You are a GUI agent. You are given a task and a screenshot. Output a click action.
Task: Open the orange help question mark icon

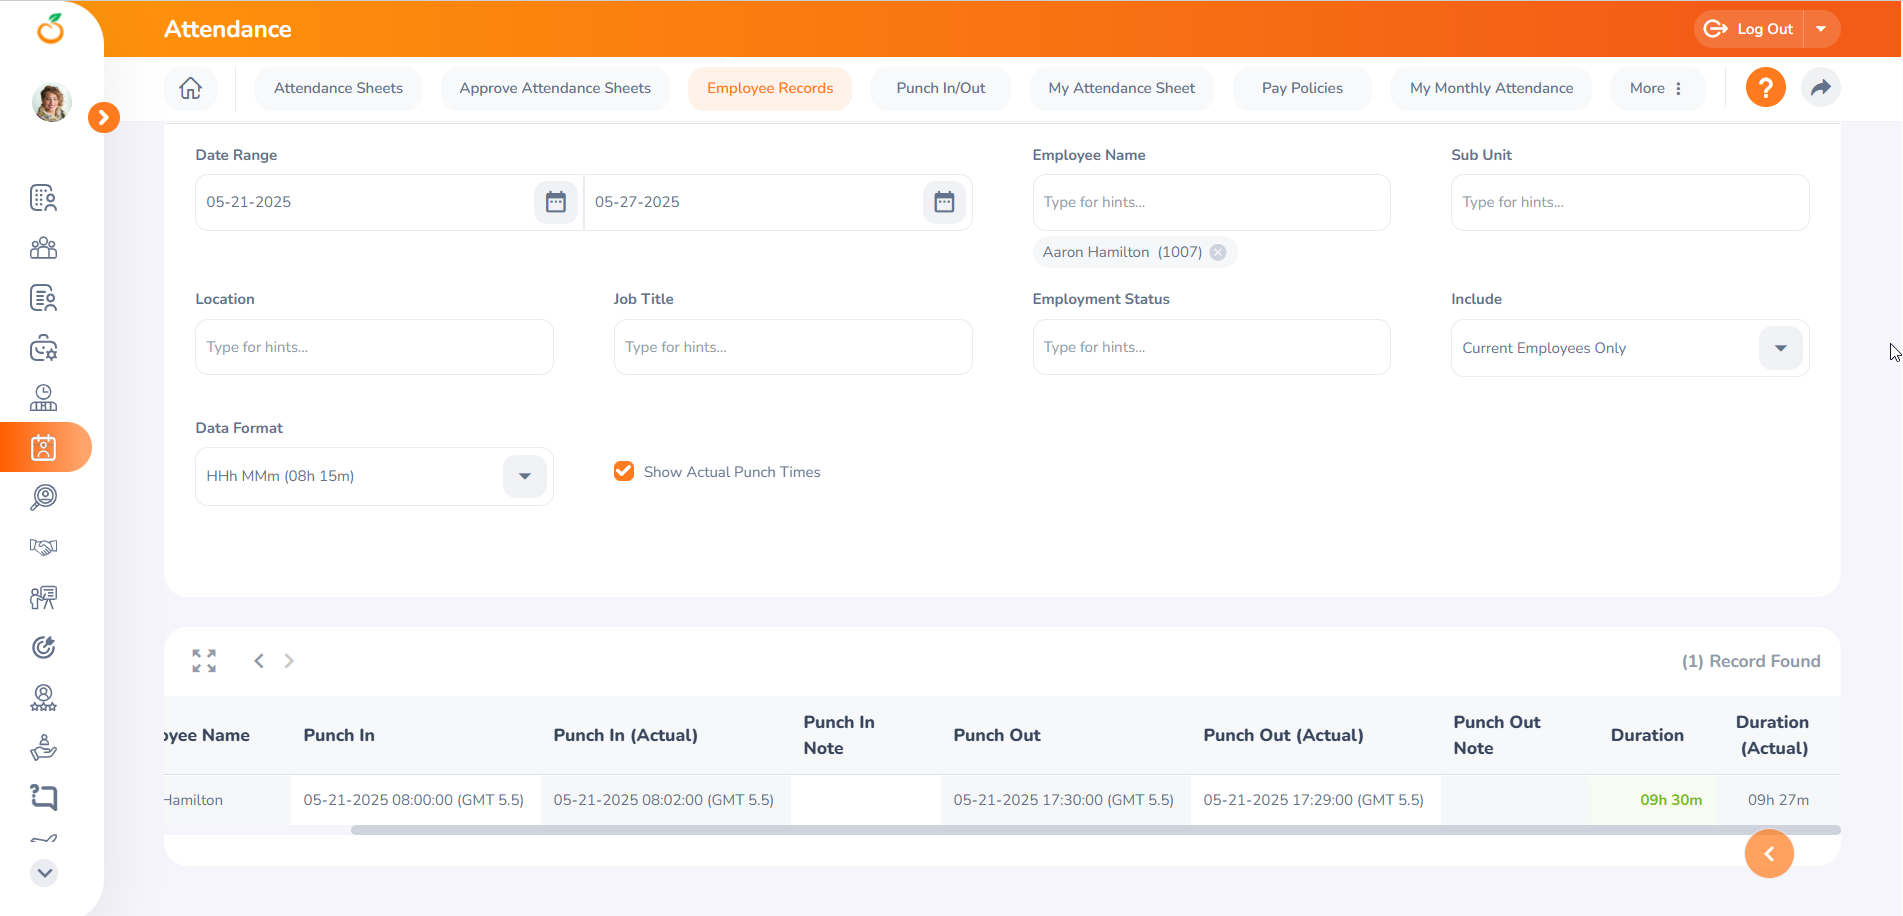click(x=1765, y=88)
